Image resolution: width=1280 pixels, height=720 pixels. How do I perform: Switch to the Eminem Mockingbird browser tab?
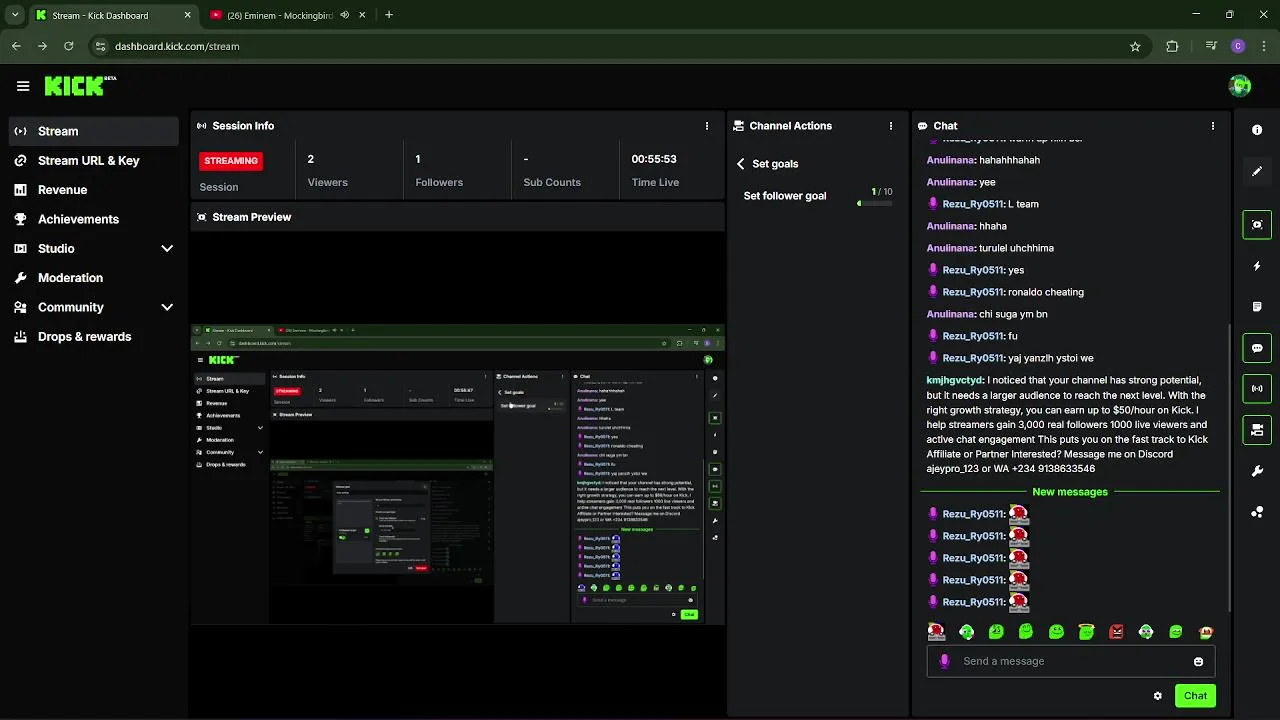click(x=286, y=15)
